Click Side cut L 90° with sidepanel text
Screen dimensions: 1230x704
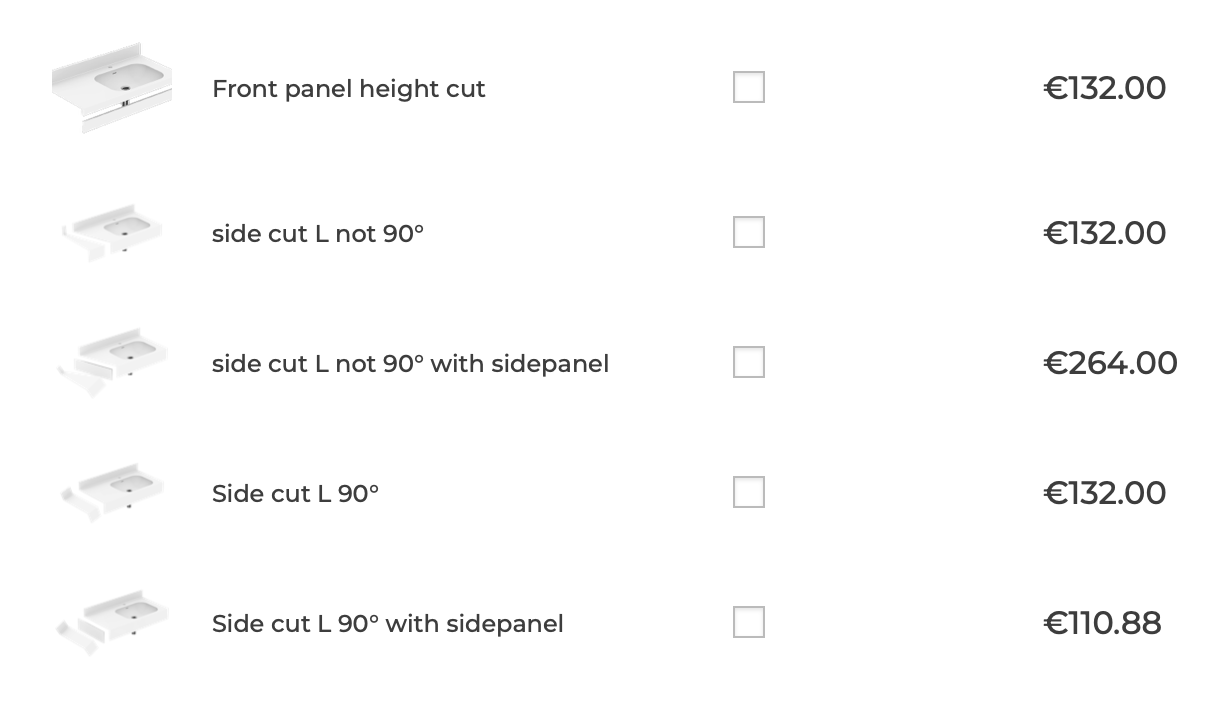[x=387, y=624]
